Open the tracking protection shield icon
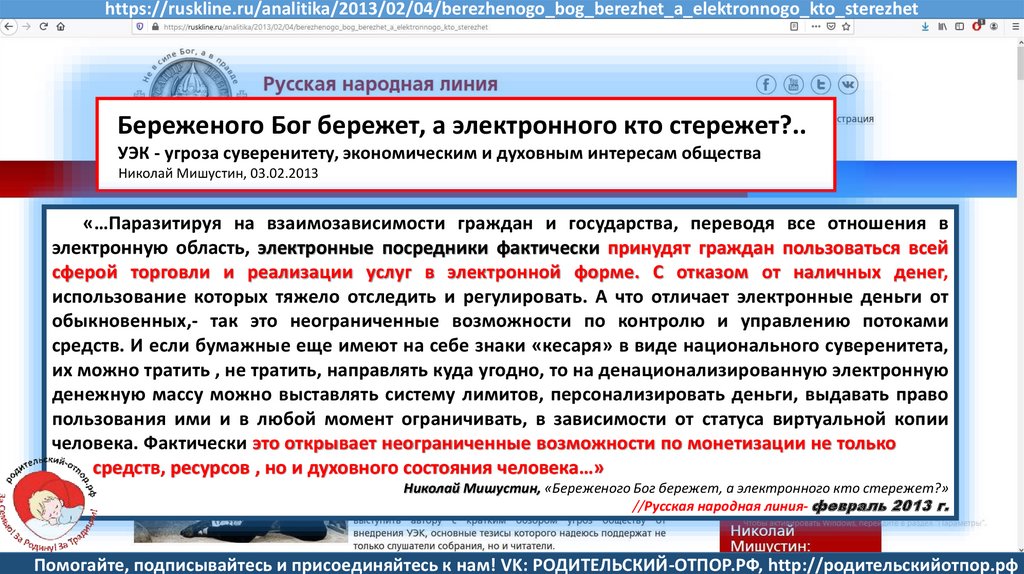Image resolution: width=1024 pixels, height=574 pixels. click(x=140, y=27)
